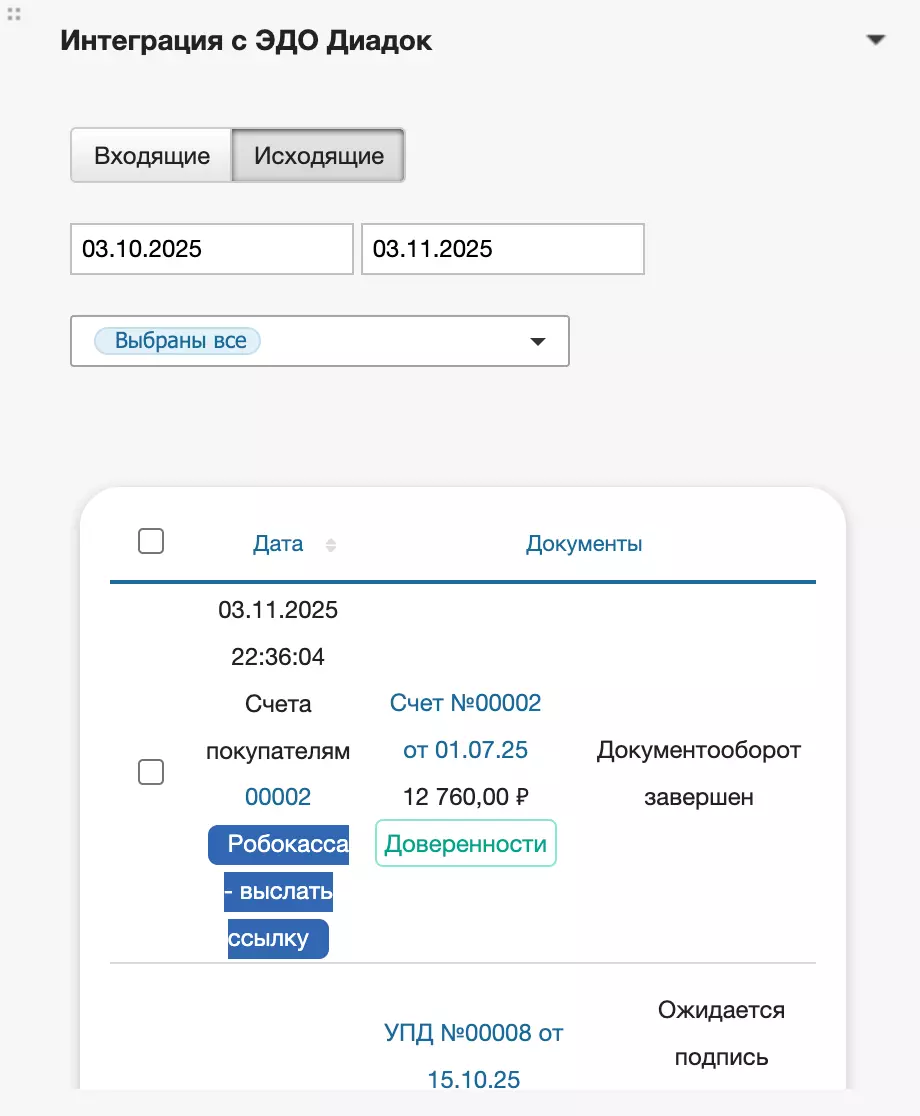Open invoice 00002 link under Счета покупателям

coord(278,796)
